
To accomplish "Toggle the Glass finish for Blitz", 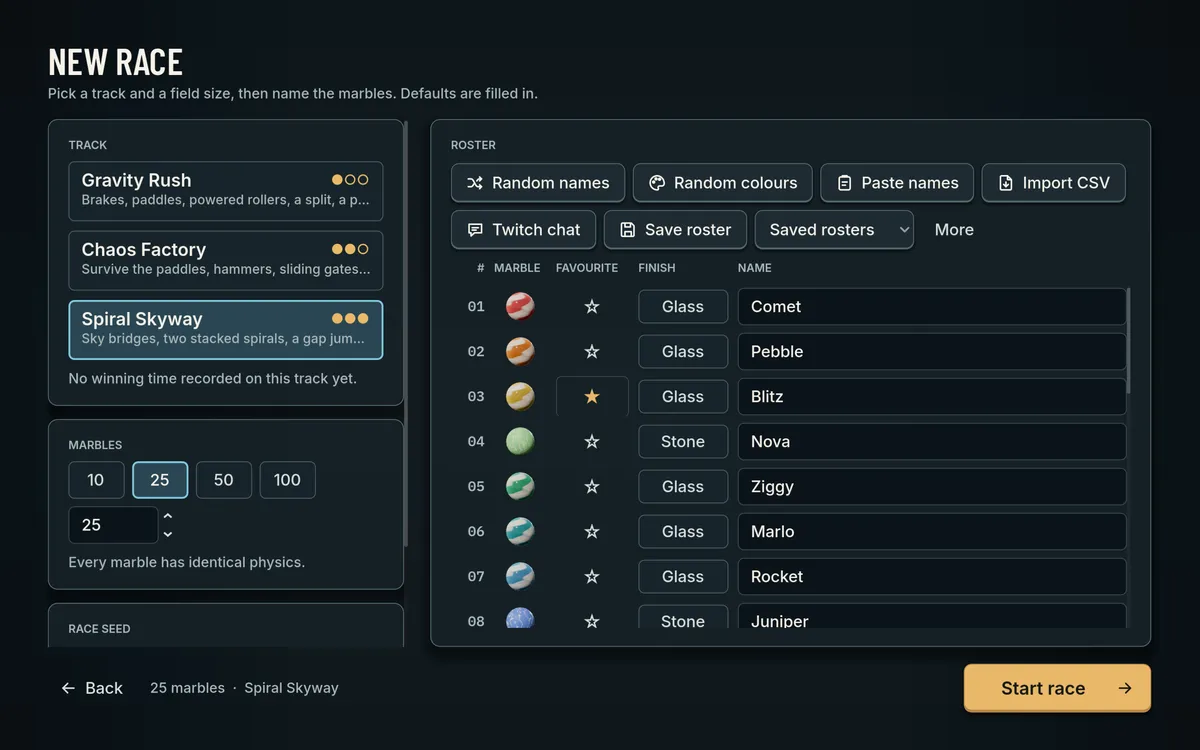I will coord(683,397).
